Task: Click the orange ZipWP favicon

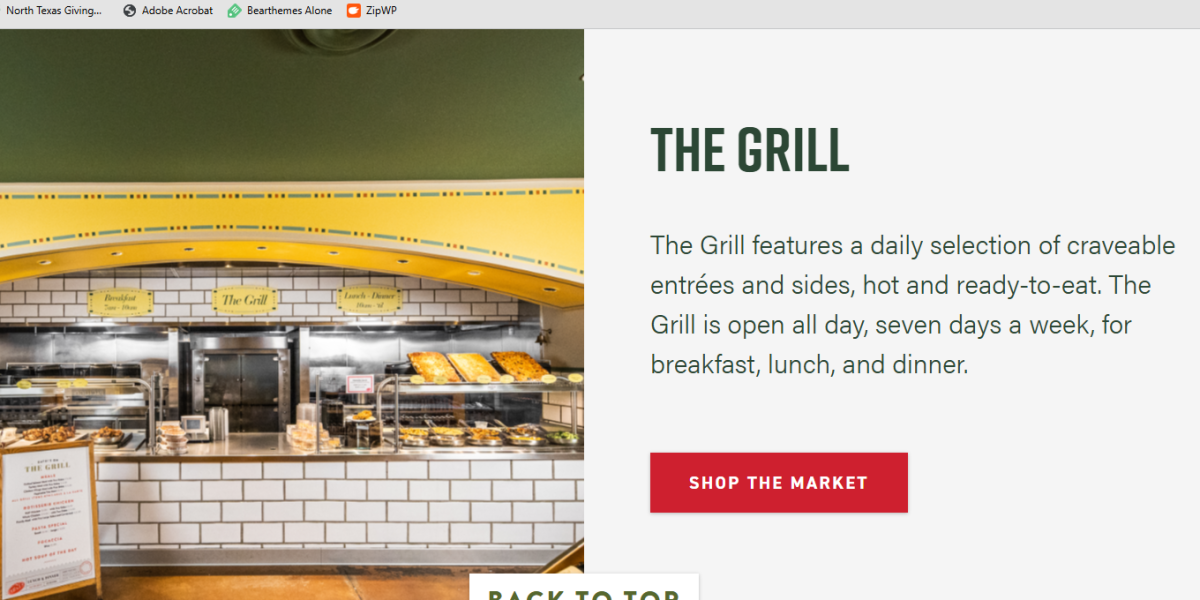Action: [353, 10]
